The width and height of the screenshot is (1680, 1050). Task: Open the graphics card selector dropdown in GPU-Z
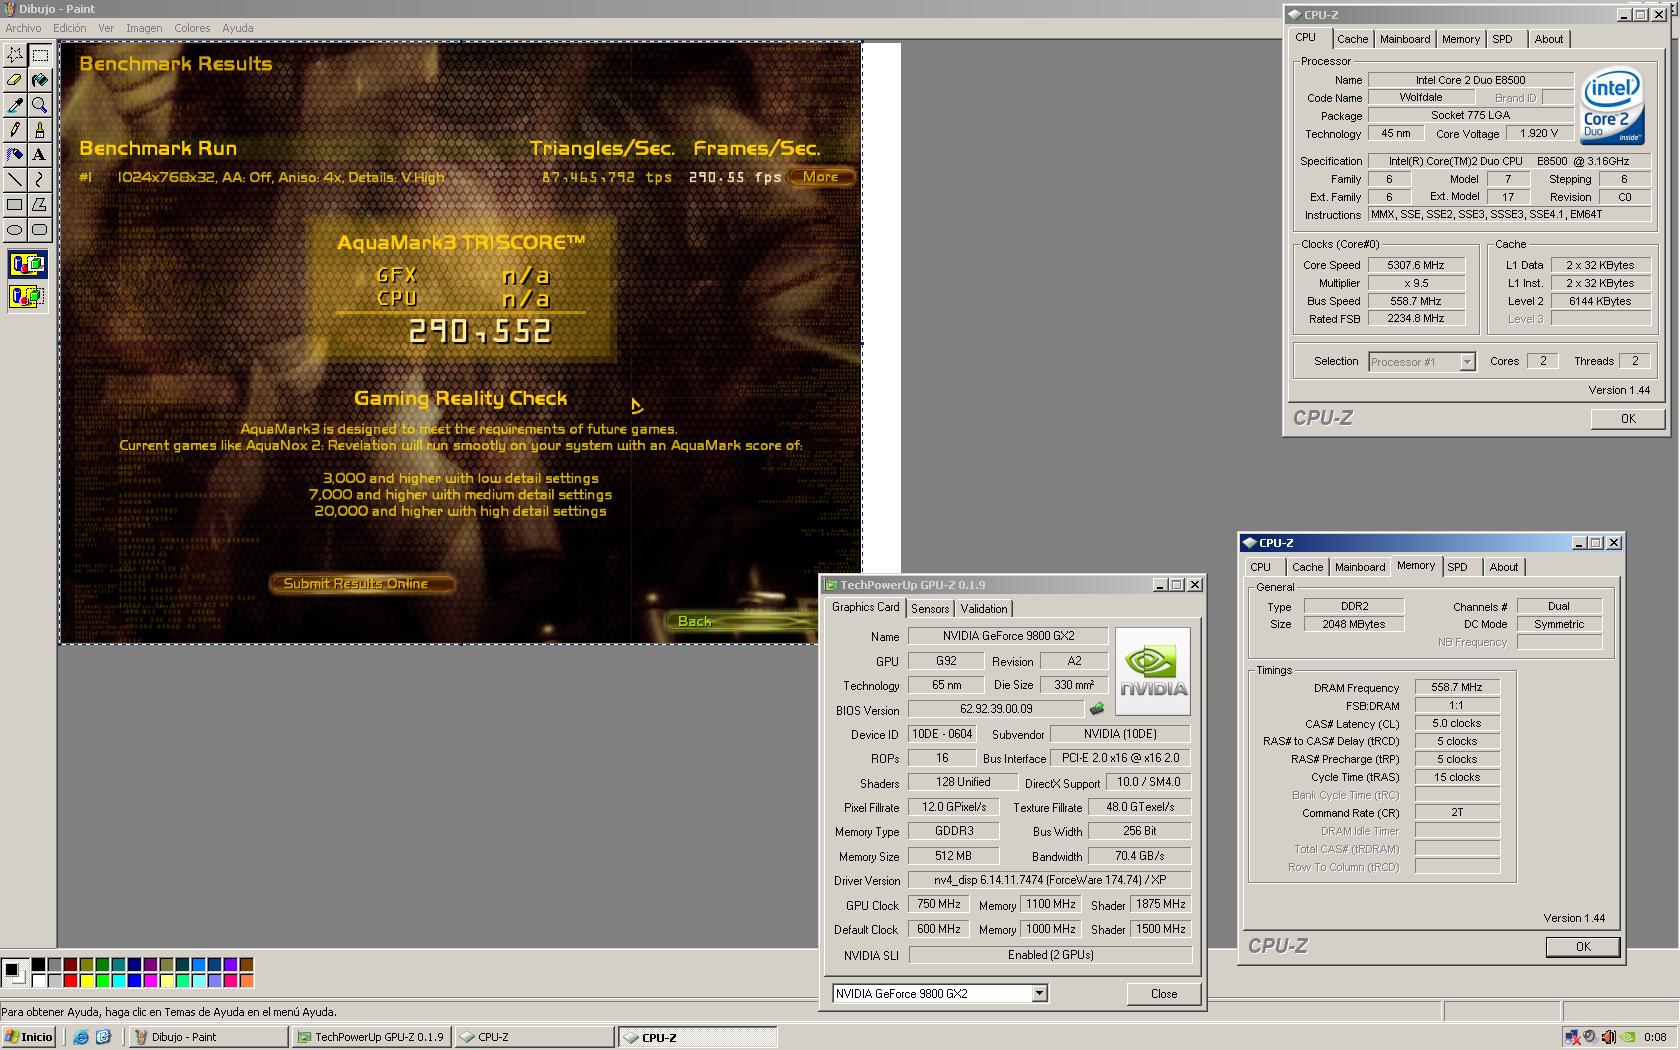click(1040, 993)
